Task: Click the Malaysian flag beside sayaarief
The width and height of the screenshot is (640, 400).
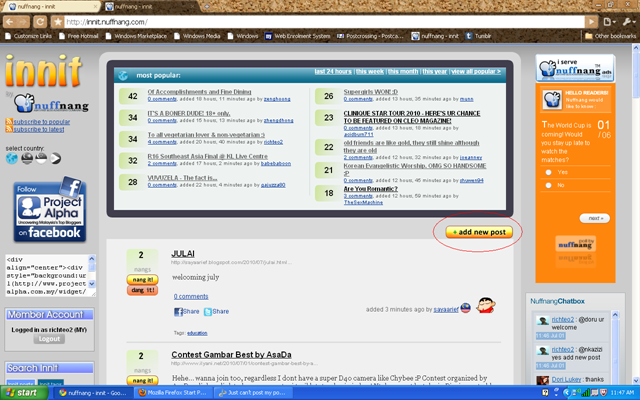Action: pyautogui.click(x=466, y=308)
